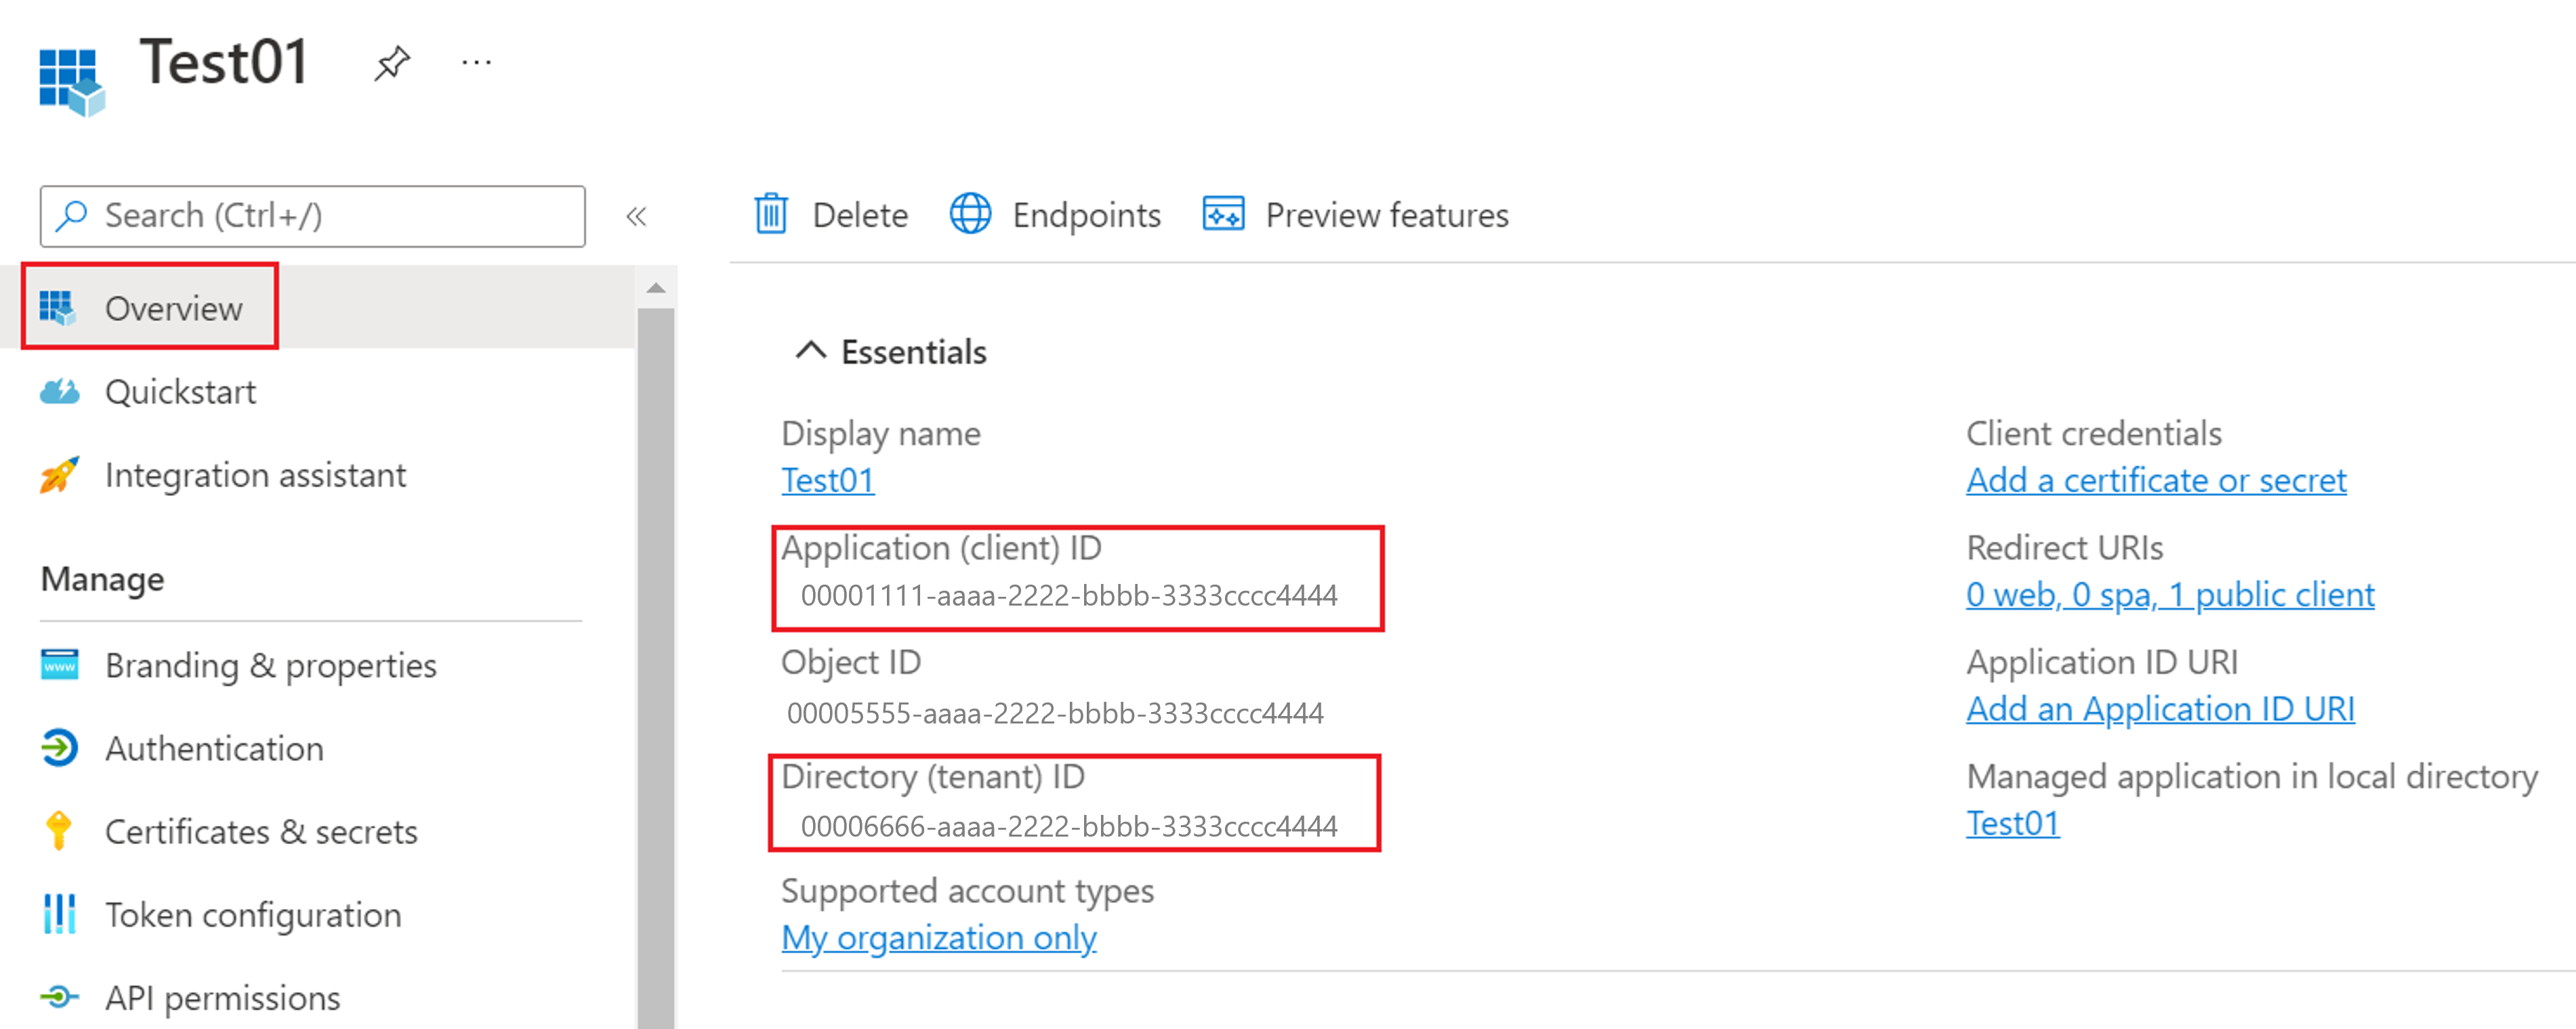This screenshot has width=2576, height=1029.
Task: Click the Overview grid icon
Action: pos(58,308)
